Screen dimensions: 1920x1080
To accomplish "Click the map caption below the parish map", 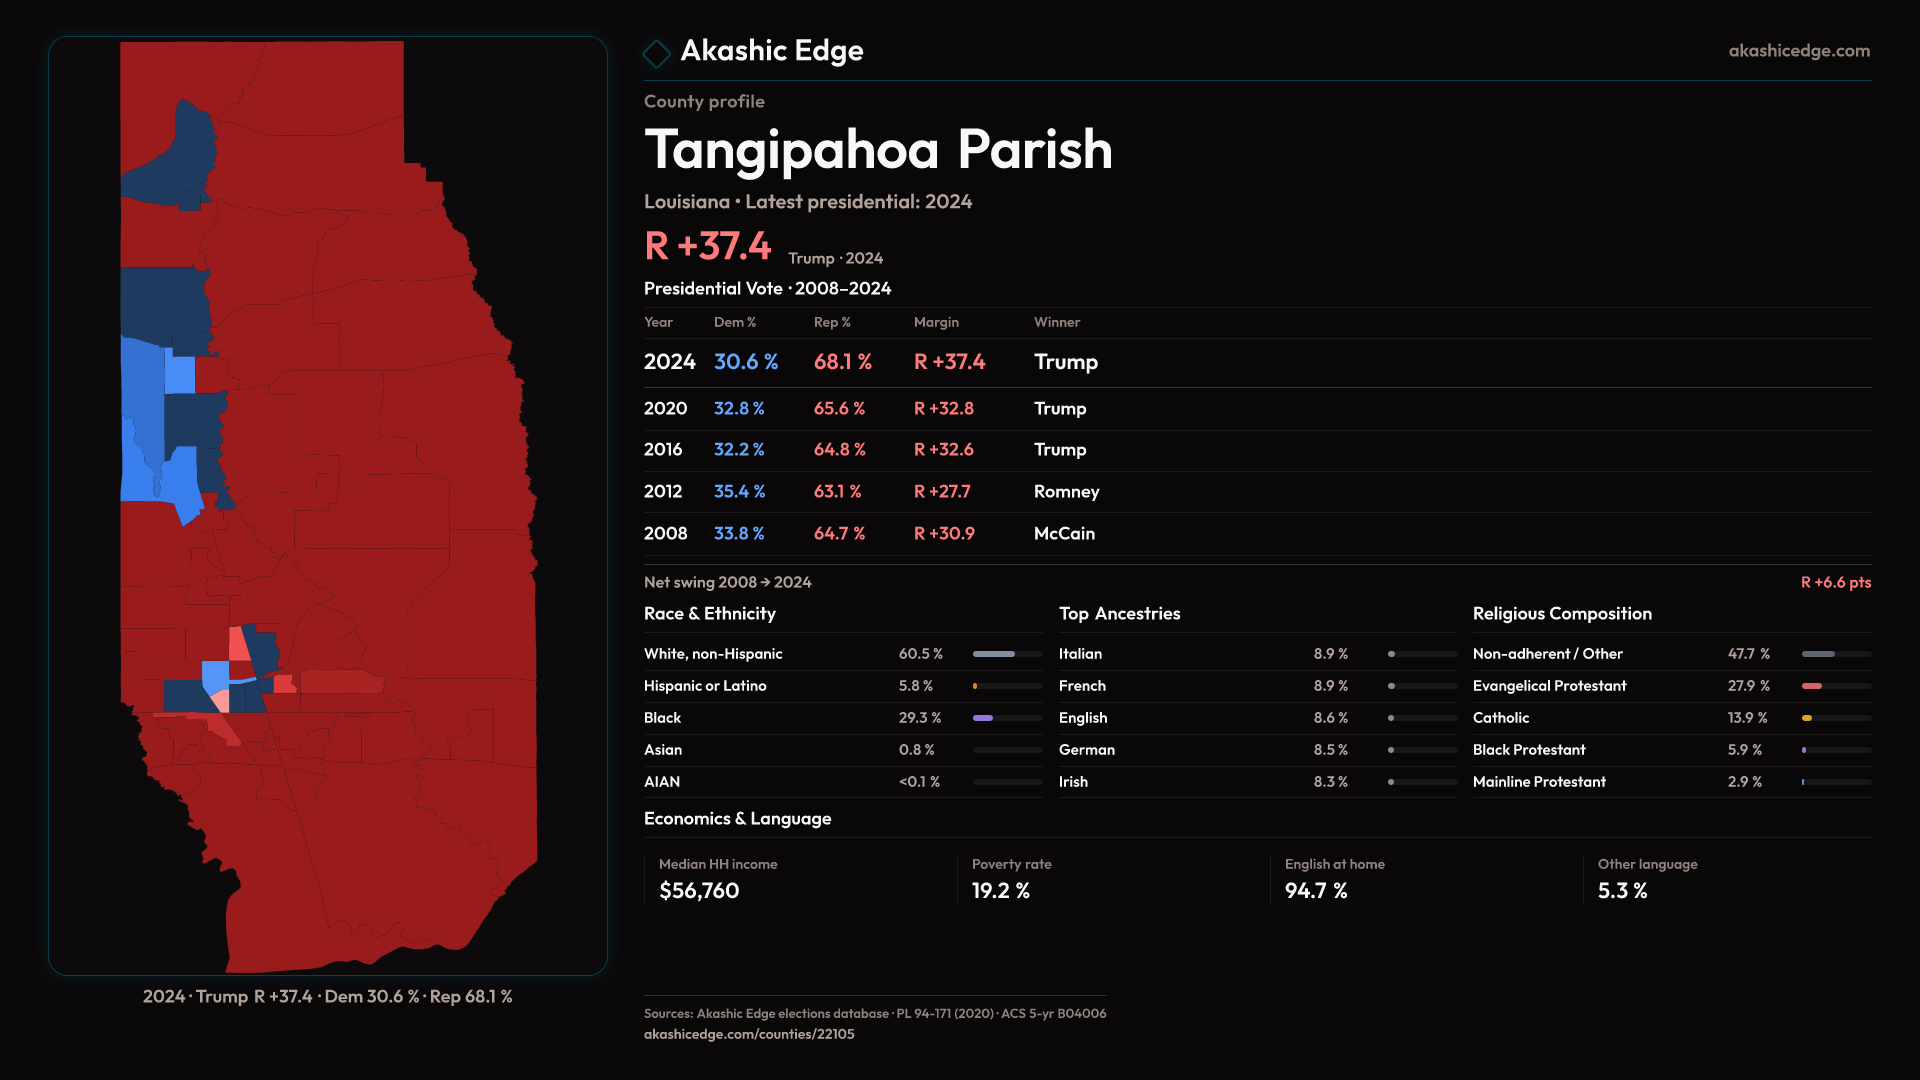I will 327,996.
